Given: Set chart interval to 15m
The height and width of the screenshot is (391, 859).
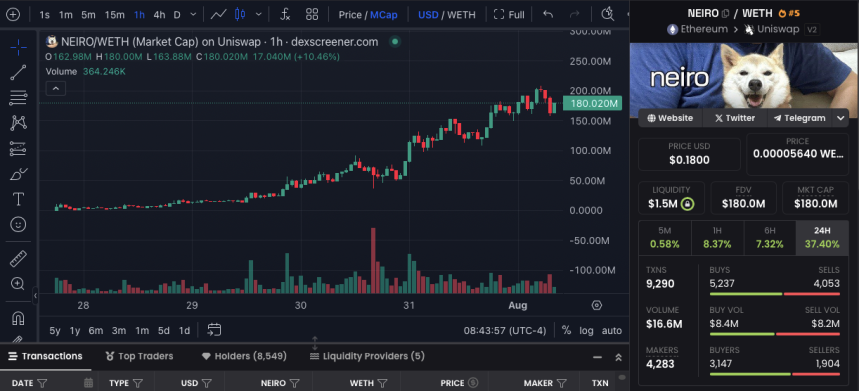Looking at the screenshot, I should [x=114, y=15].
